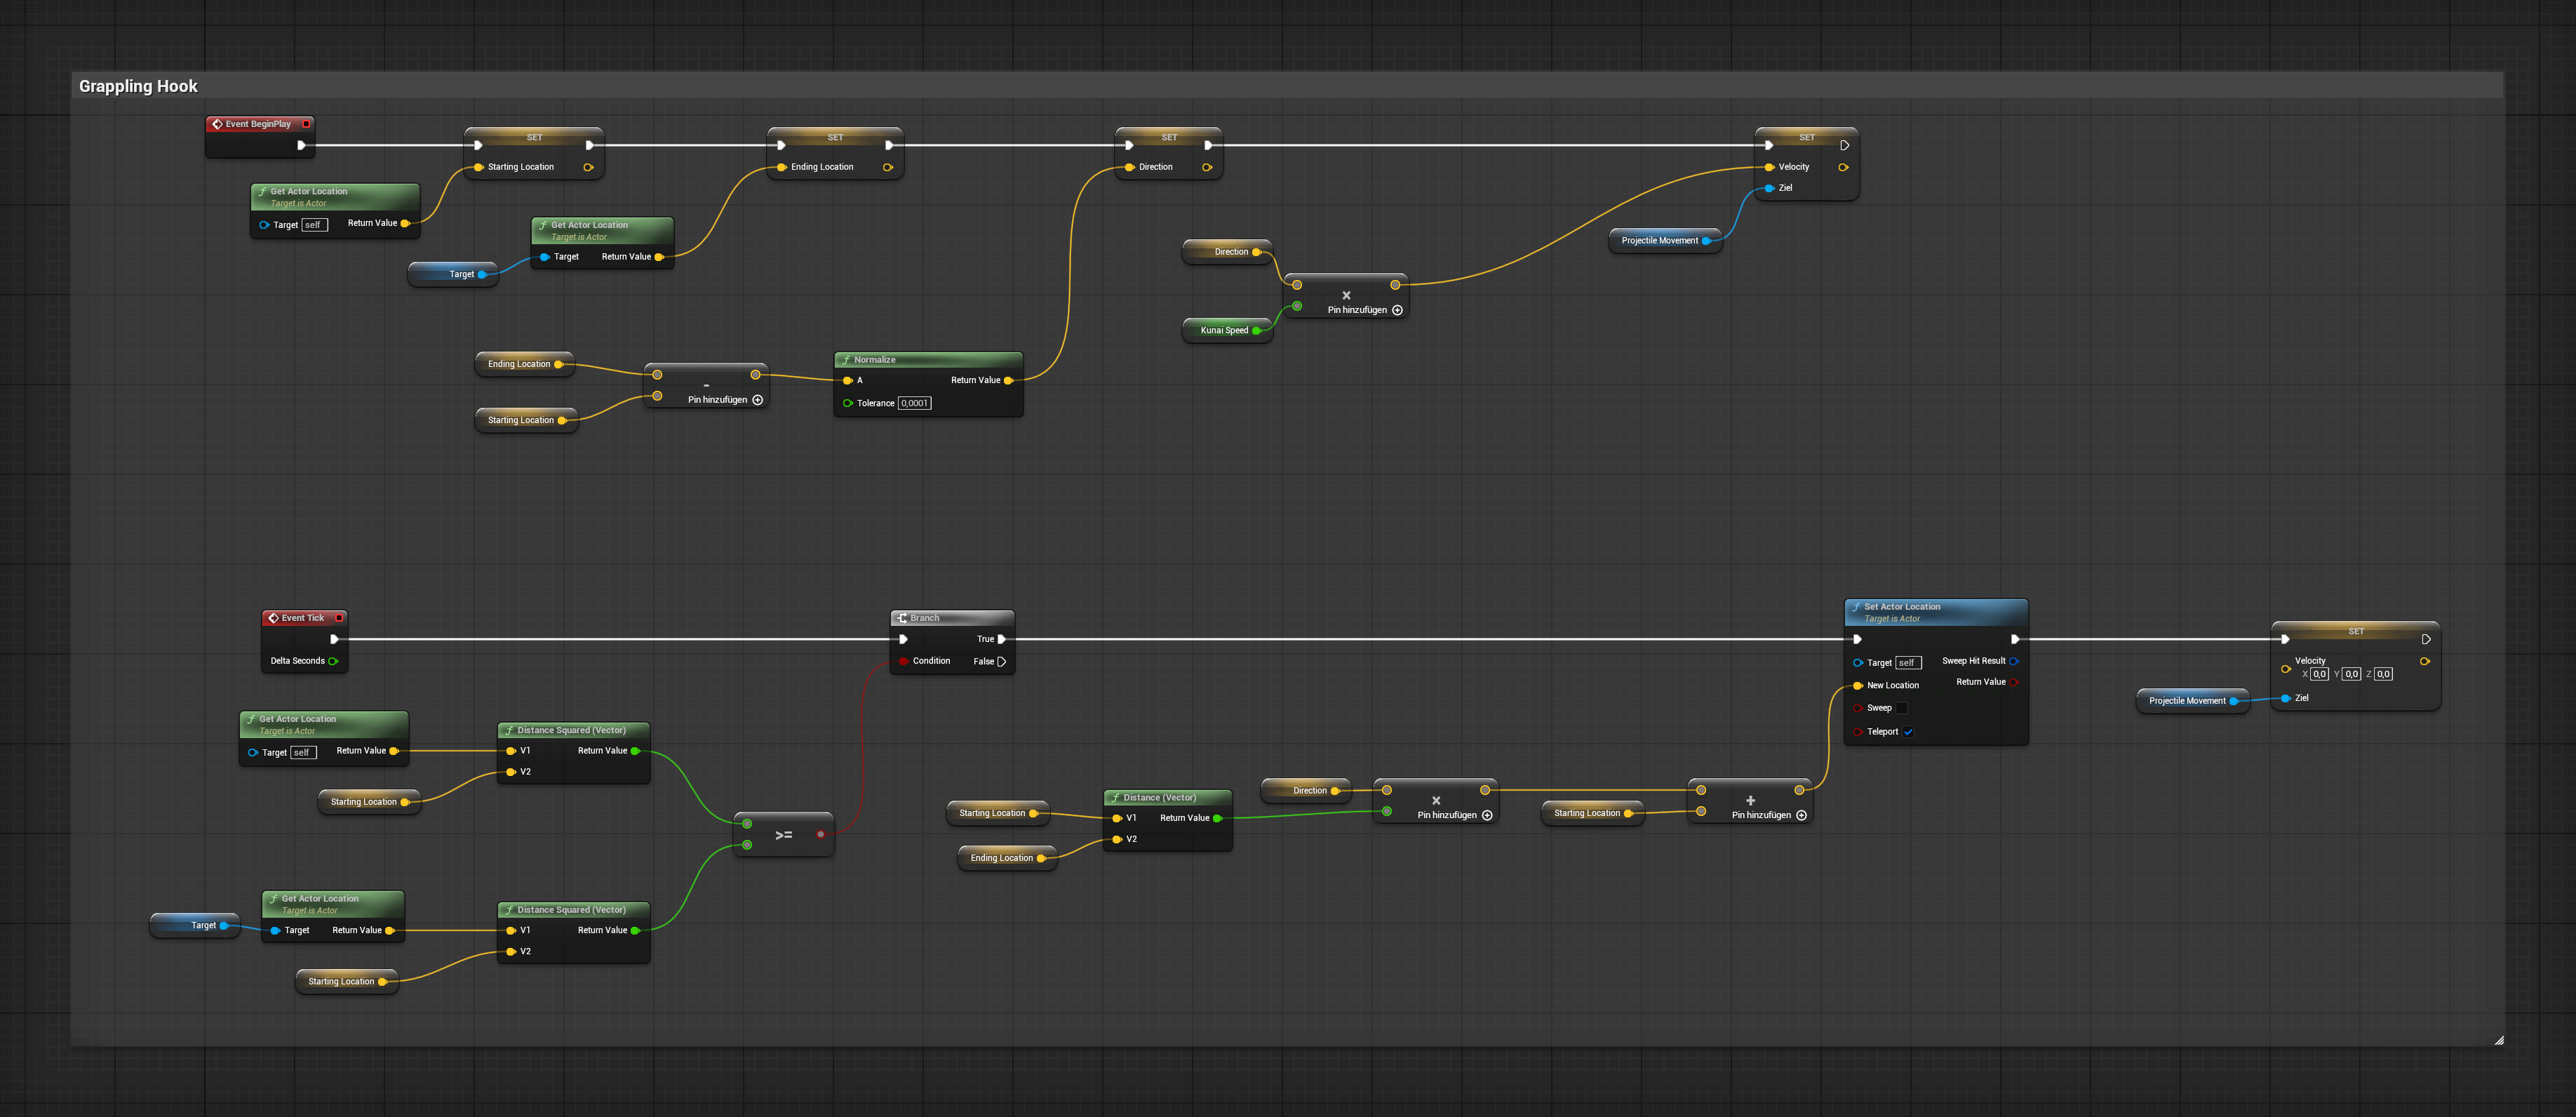Click the self target field on Set Actor Location
This screenshot has height=1117, width=2576.
[x=1908, y=663]
